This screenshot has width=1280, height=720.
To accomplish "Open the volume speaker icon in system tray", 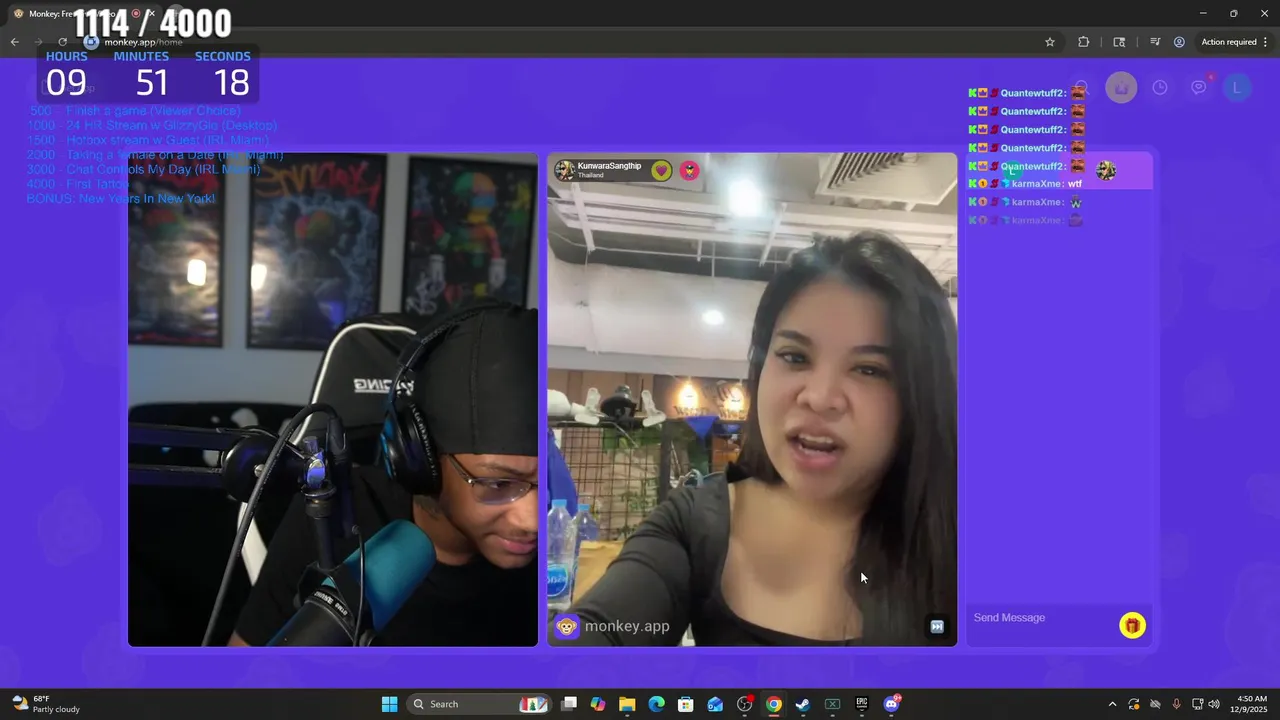I will (x=1214, y=704).
